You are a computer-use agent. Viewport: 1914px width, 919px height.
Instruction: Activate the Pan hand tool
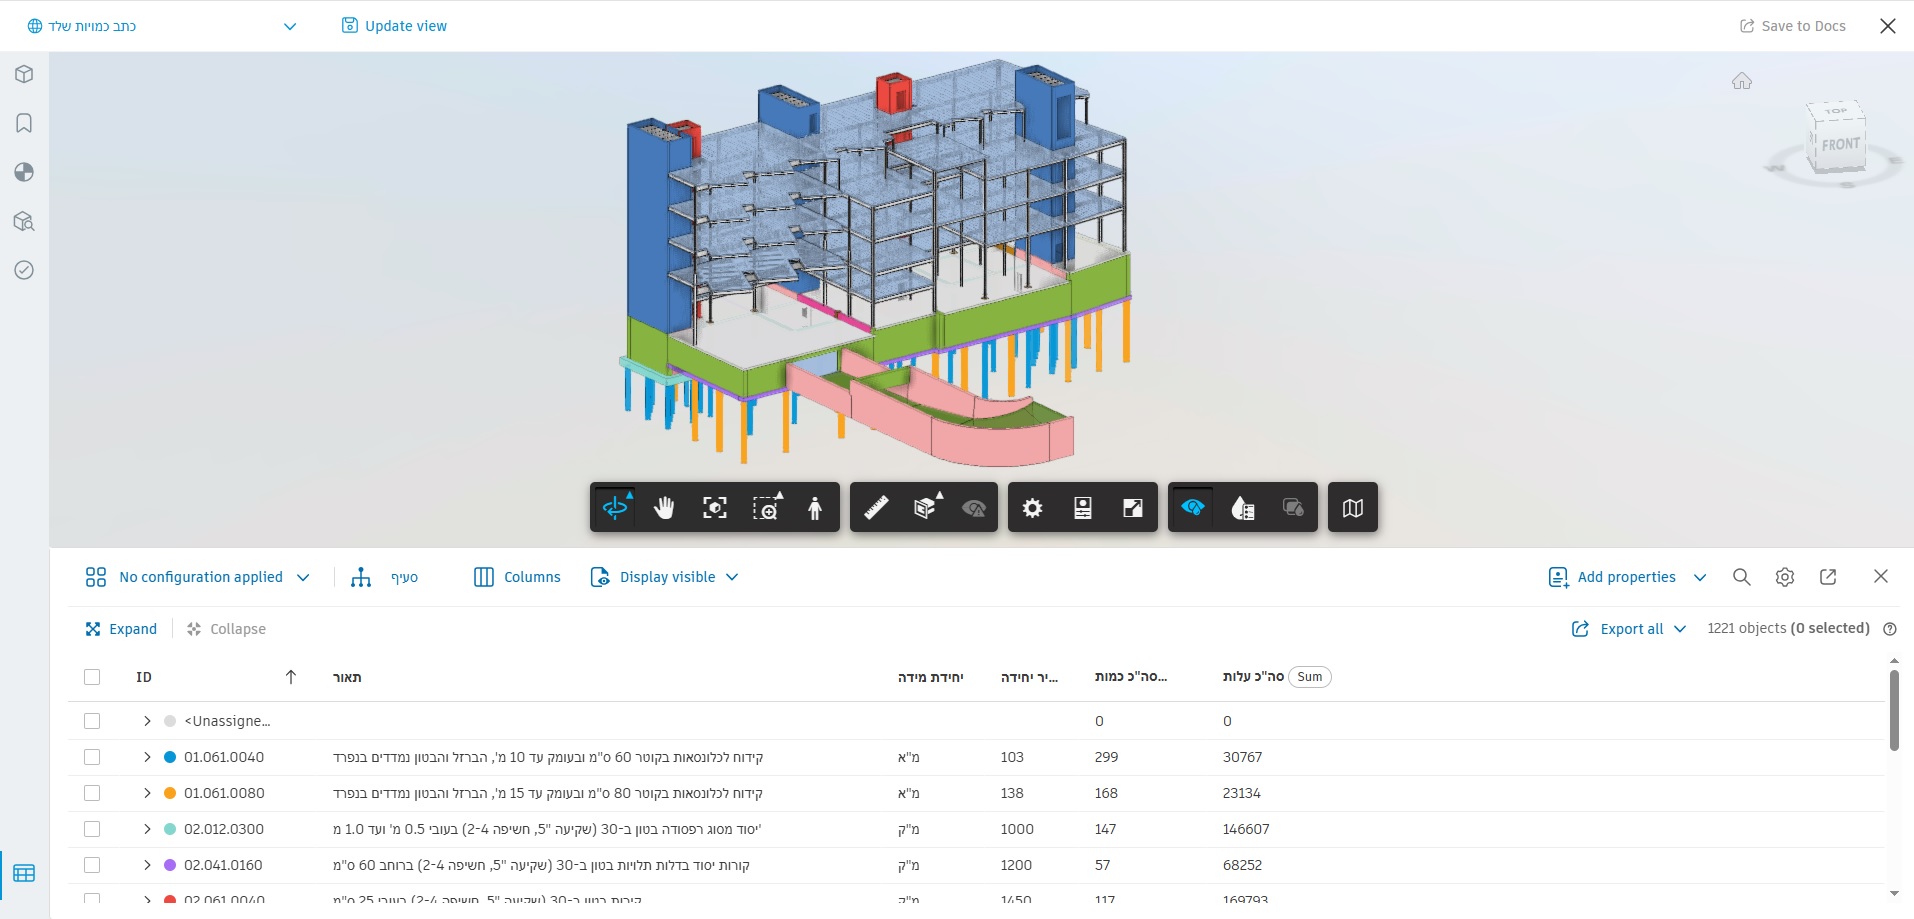point(664,508)
